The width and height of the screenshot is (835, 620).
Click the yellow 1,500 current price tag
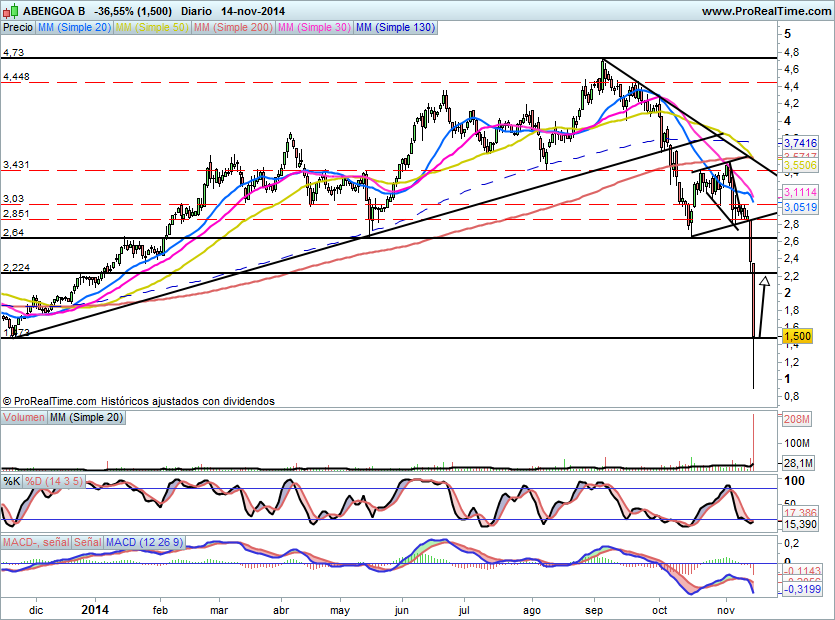(x=796, y=338)
